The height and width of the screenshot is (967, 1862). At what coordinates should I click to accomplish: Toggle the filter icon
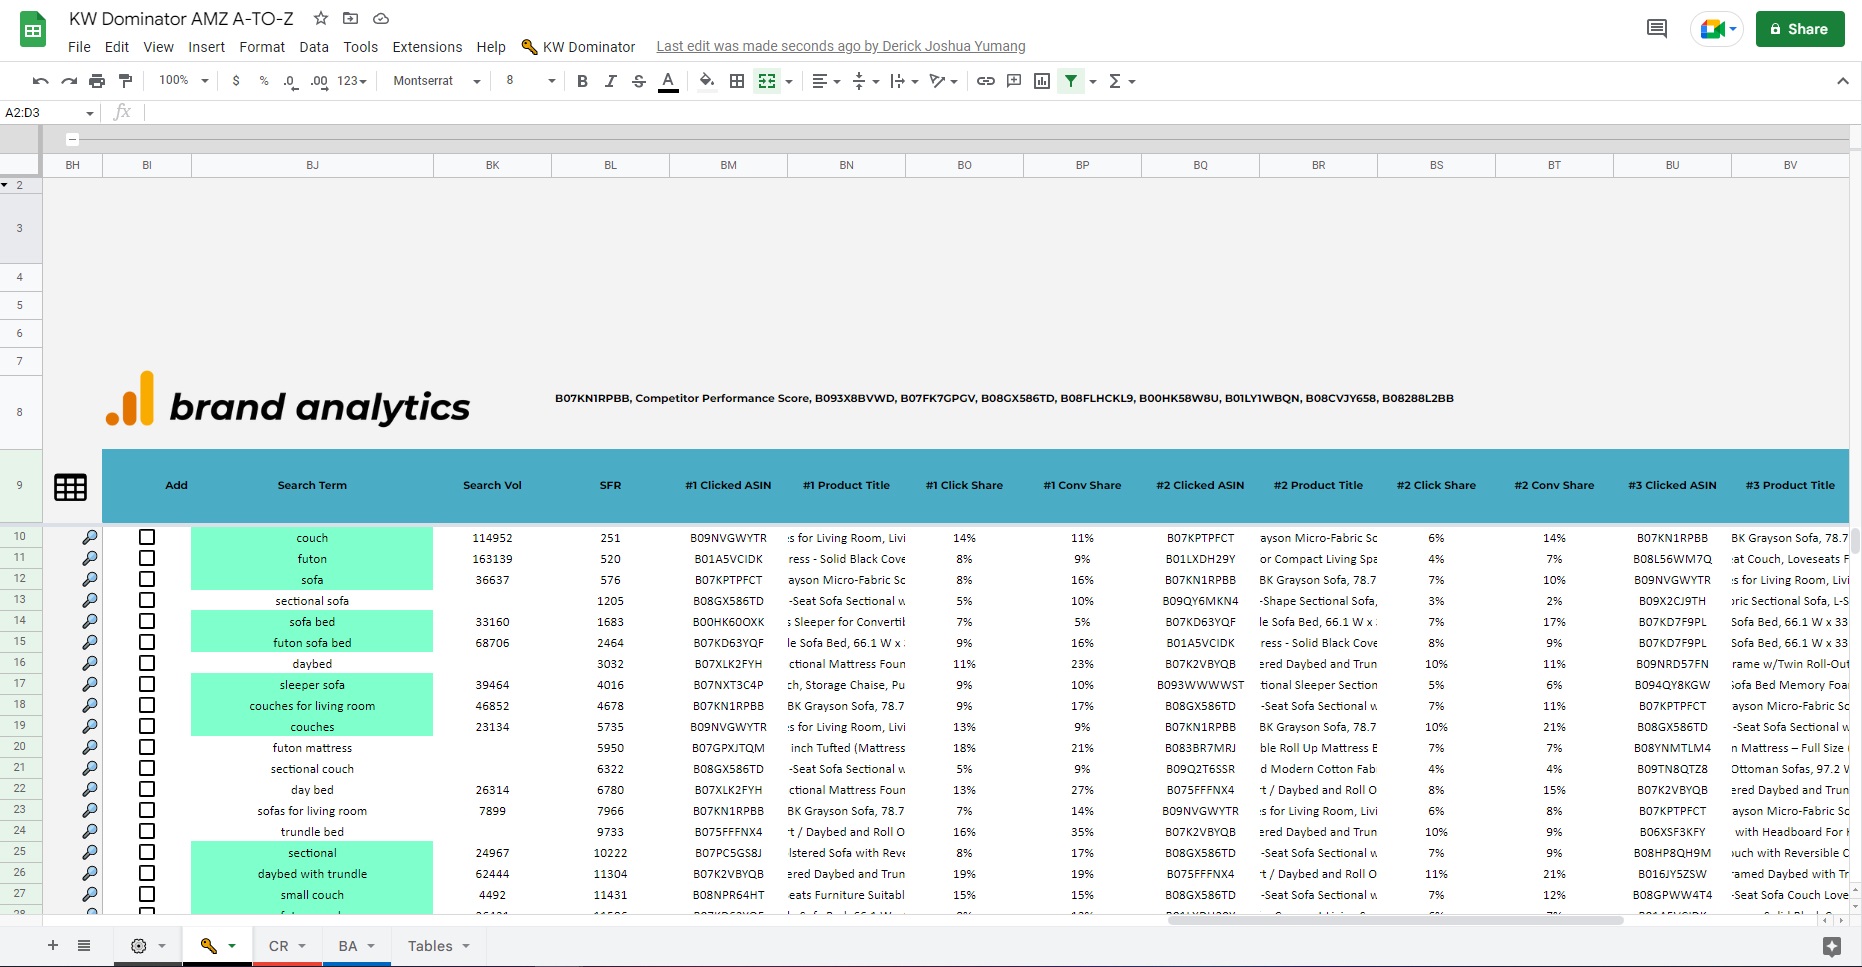[1071, 81]
